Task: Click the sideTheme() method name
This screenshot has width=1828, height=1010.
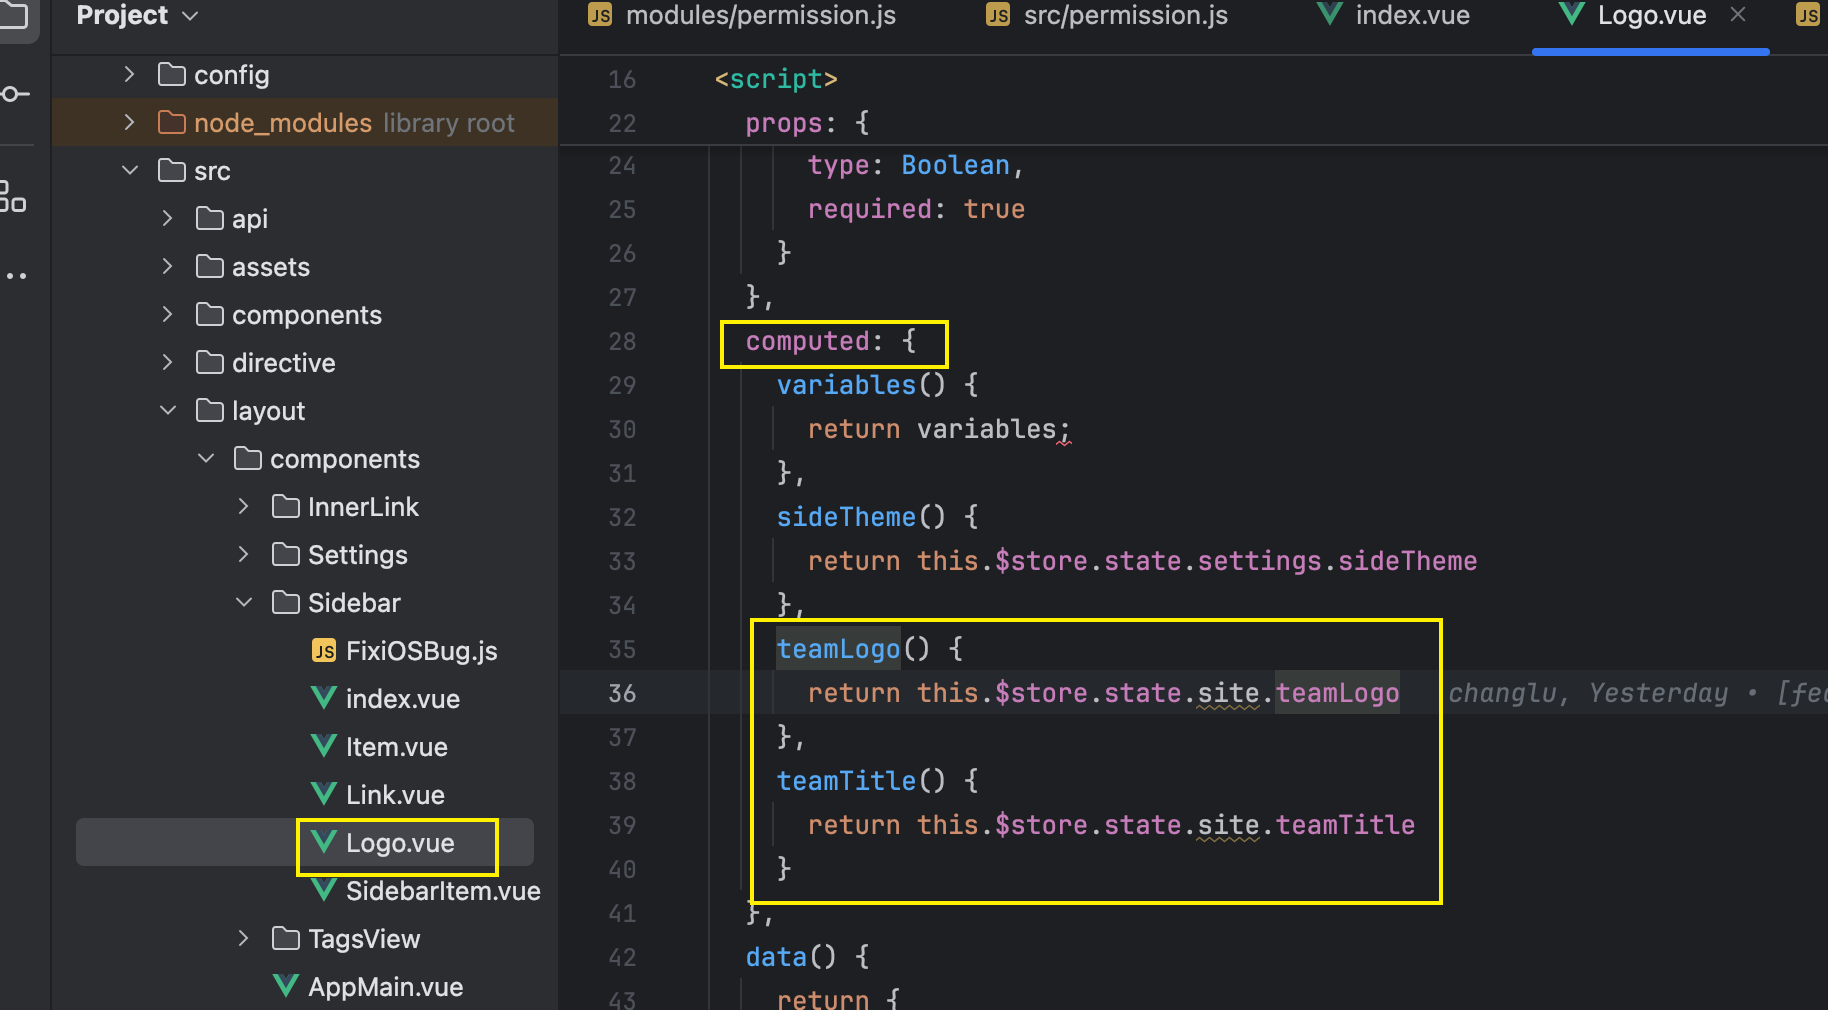Action: (x=846, y=517)
